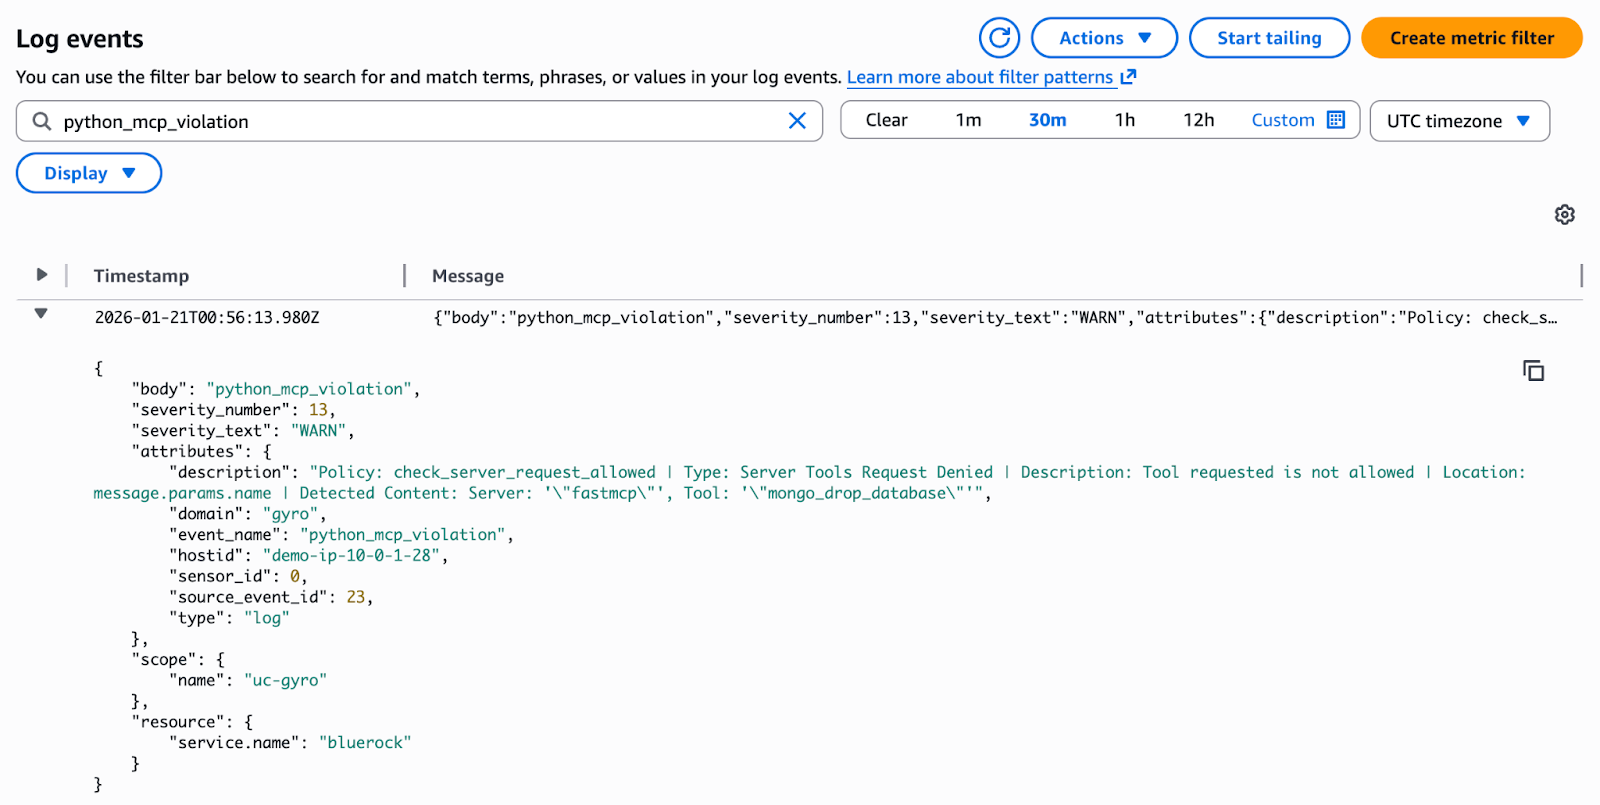Select the 1m time range
This screenshot has width=1600, height=805.
click(x=968, y=120)
